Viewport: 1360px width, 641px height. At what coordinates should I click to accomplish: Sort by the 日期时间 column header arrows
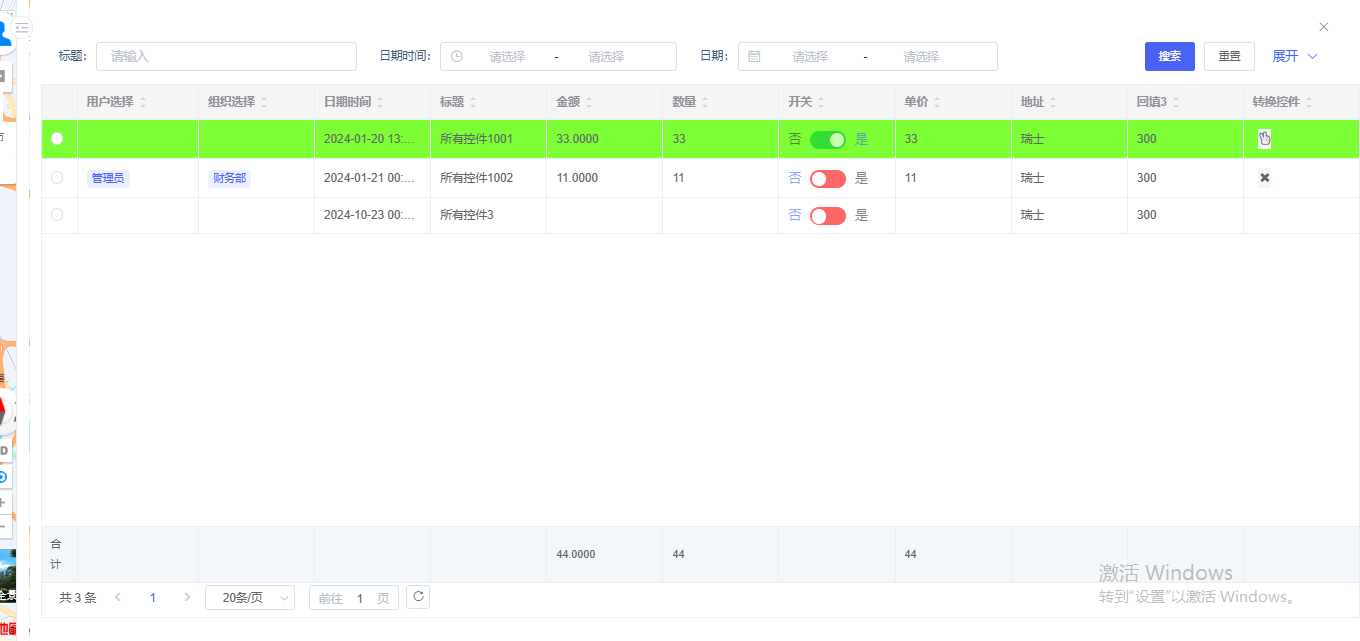click(380, 102)
